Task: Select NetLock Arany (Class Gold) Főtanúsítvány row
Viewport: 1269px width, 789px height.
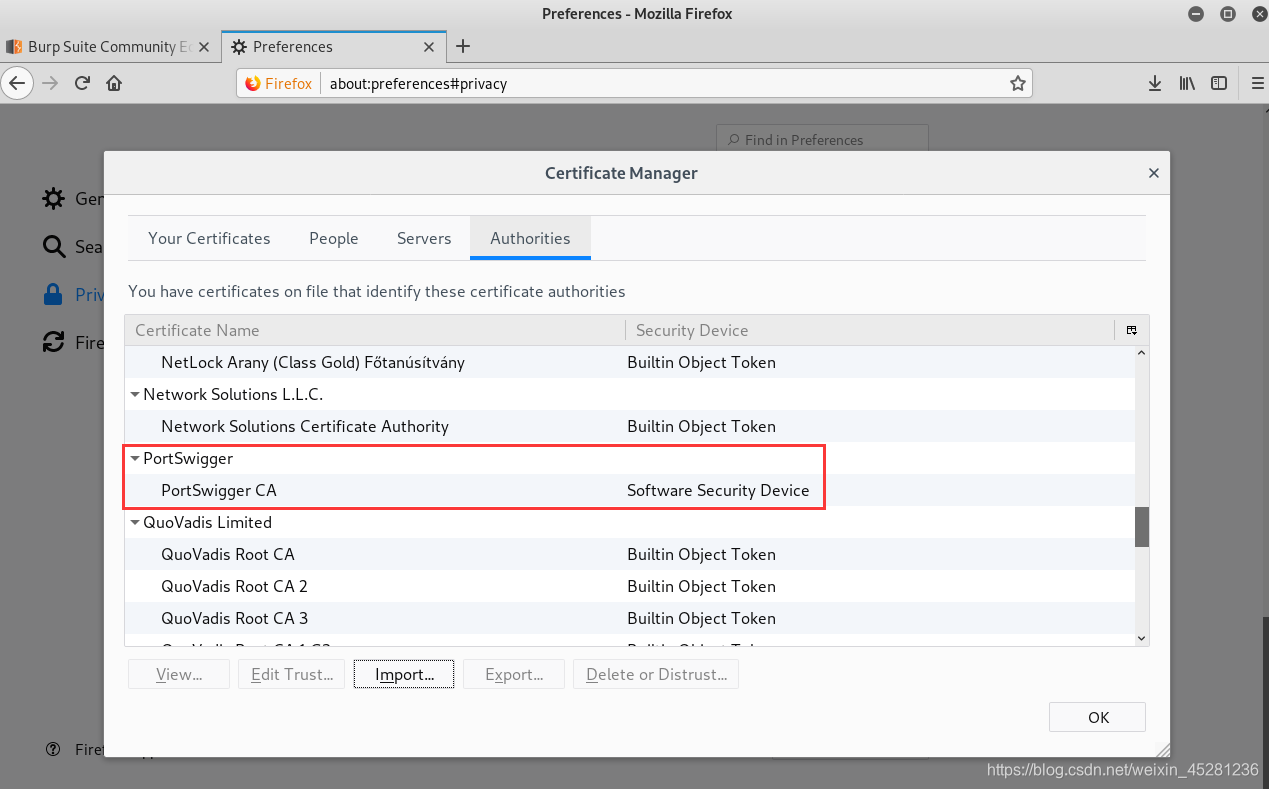Action: tap(630, 362)
